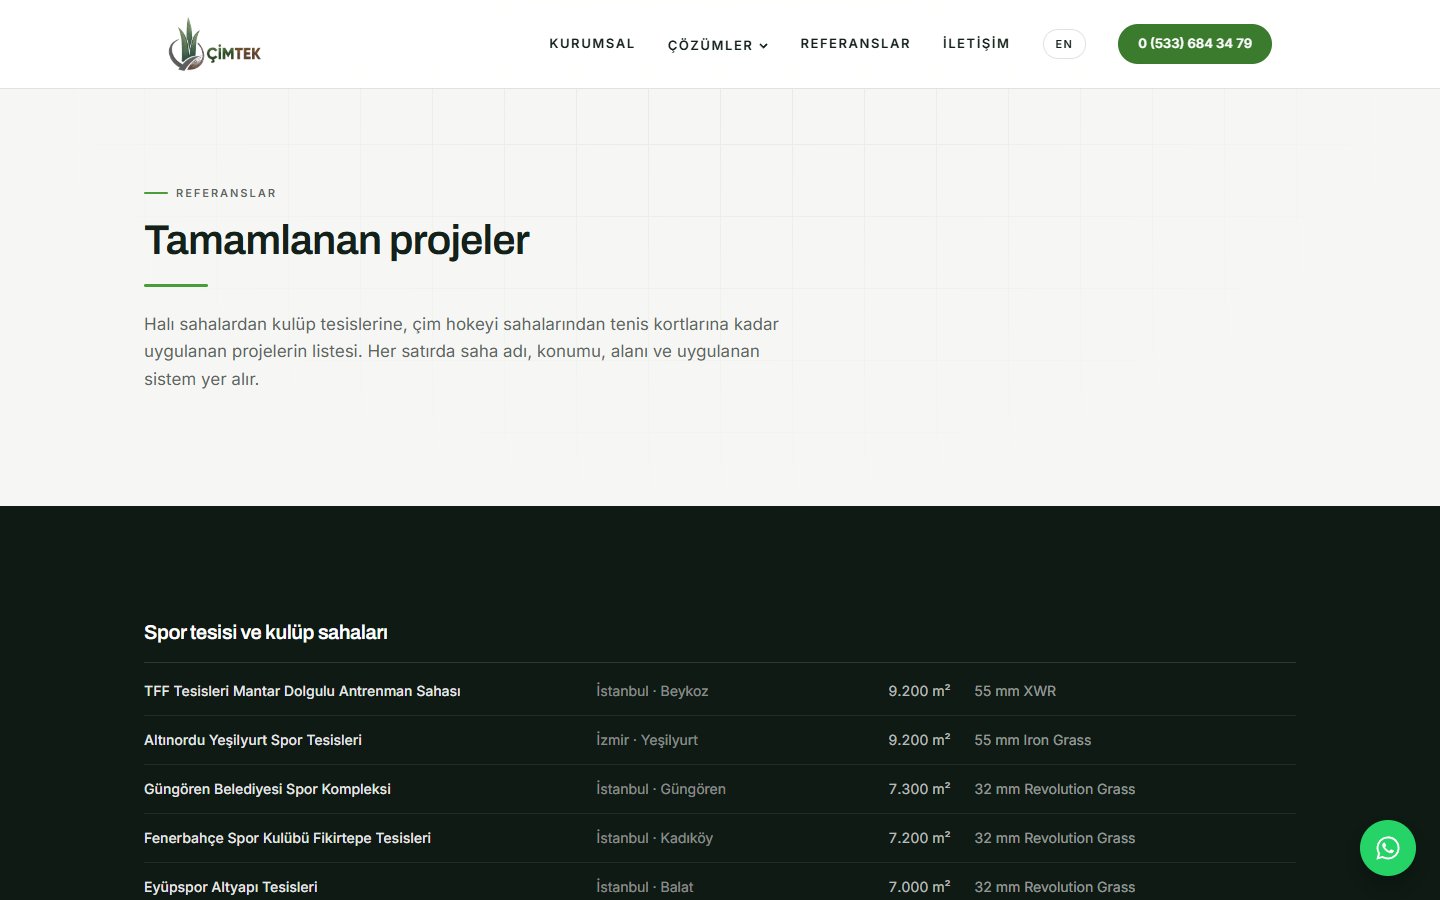Select 'Altınordu Yeşilyurt Spor Tesisleri' row
The image size is (1440, 900).
[720, 740]
